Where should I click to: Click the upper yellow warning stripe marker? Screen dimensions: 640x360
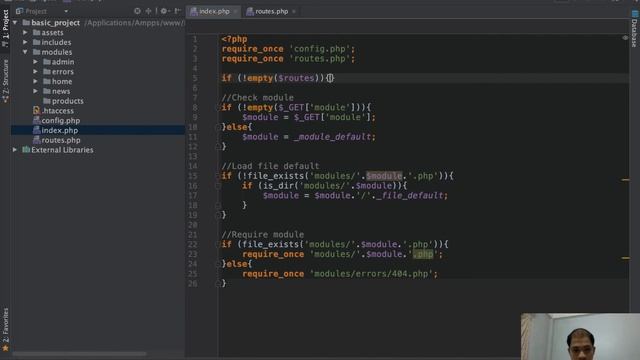point(625,180)
